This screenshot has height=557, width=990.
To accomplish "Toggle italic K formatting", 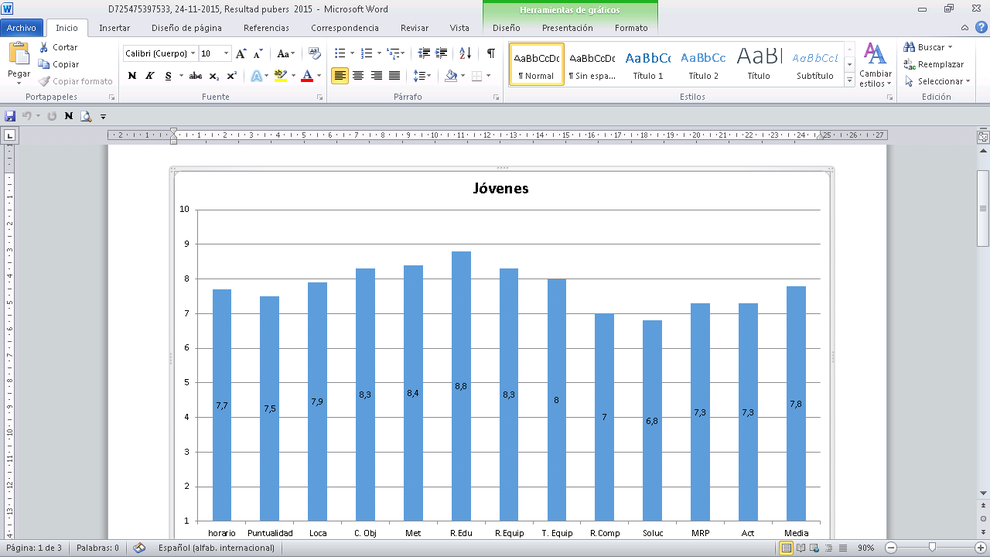I will pyautogui.click(x=150, y=76).
